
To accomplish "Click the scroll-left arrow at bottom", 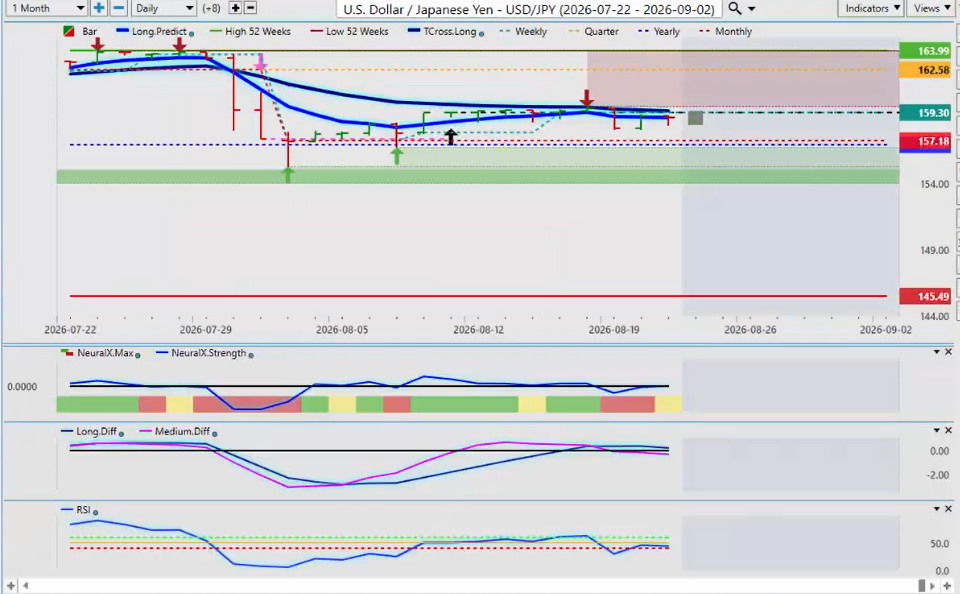I will 26,586.
